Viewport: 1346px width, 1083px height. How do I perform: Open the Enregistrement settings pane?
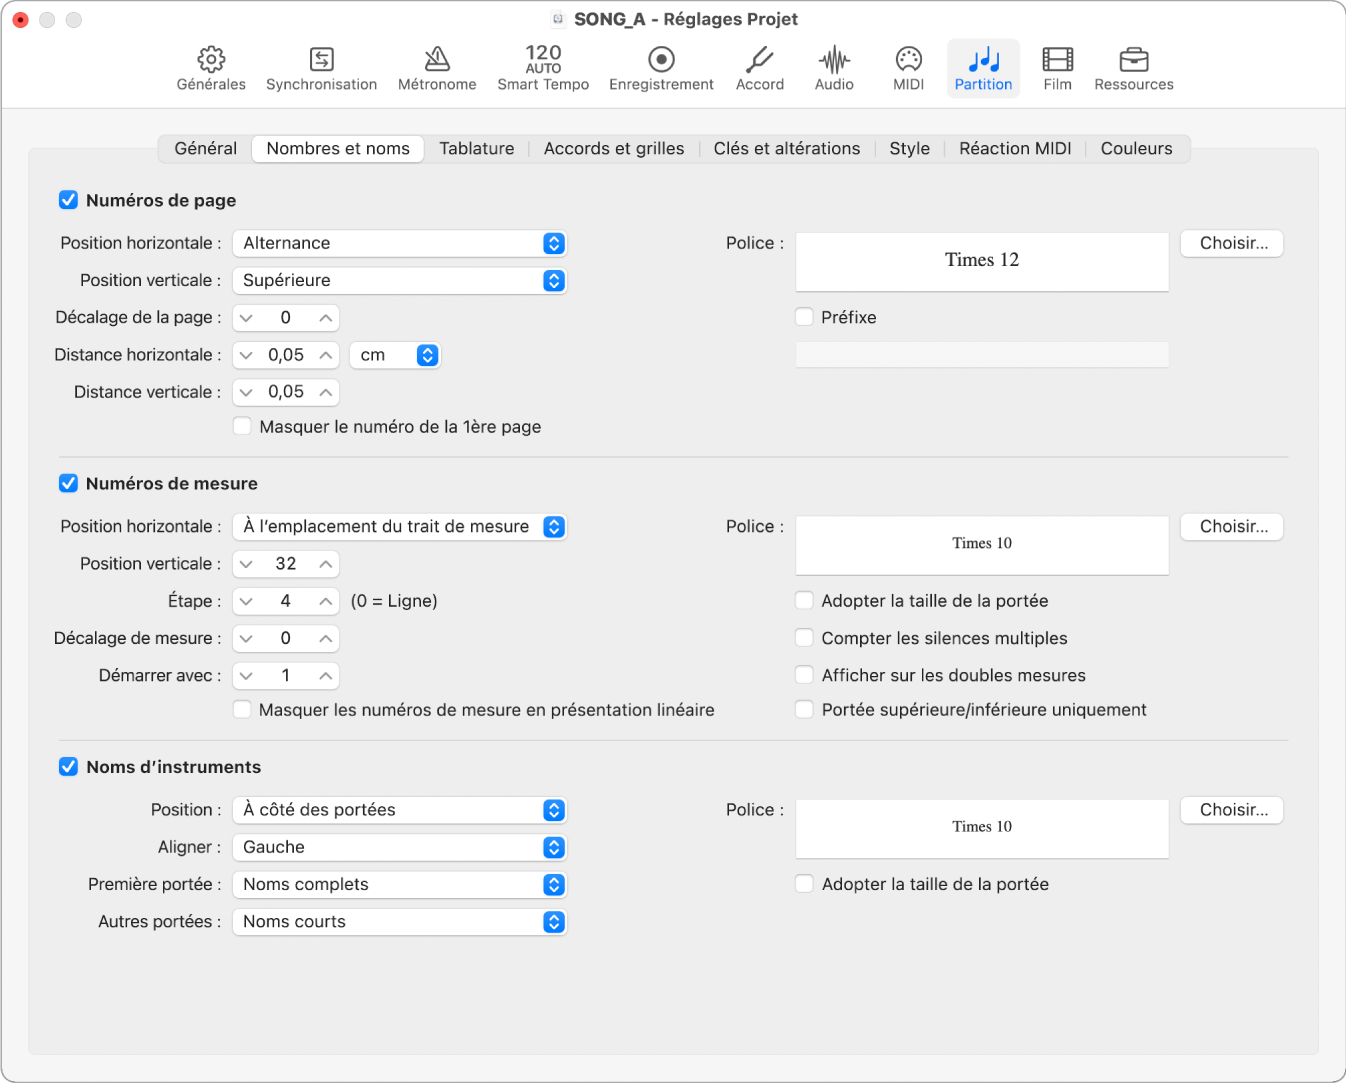pos(661,68)
